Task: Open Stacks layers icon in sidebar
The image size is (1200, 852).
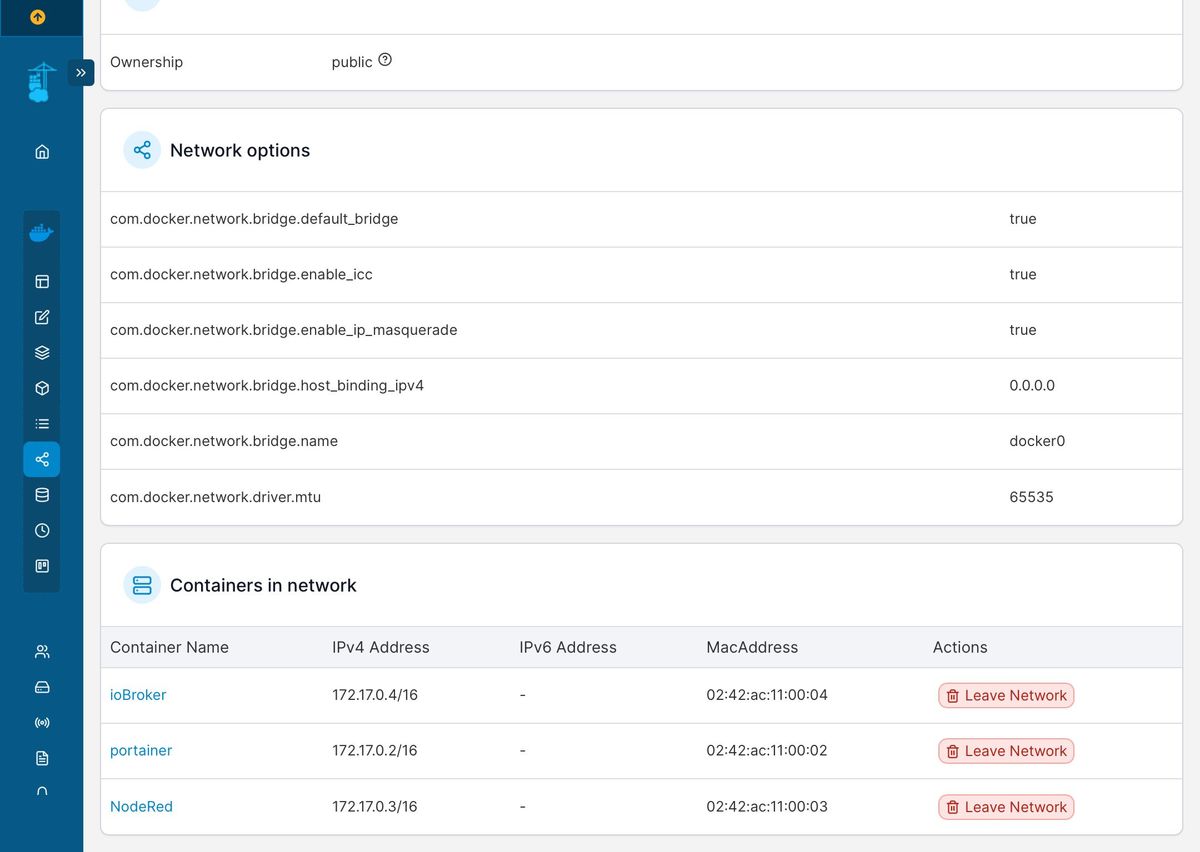Action: tap(42, 353)
